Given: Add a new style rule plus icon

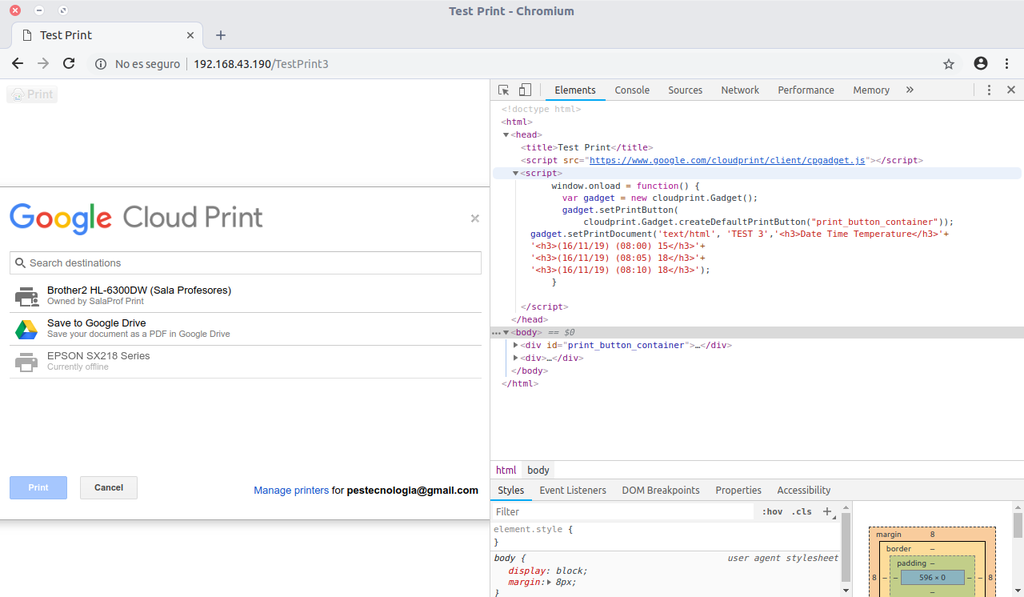Looking at the screenshot, I should [827, 511].
